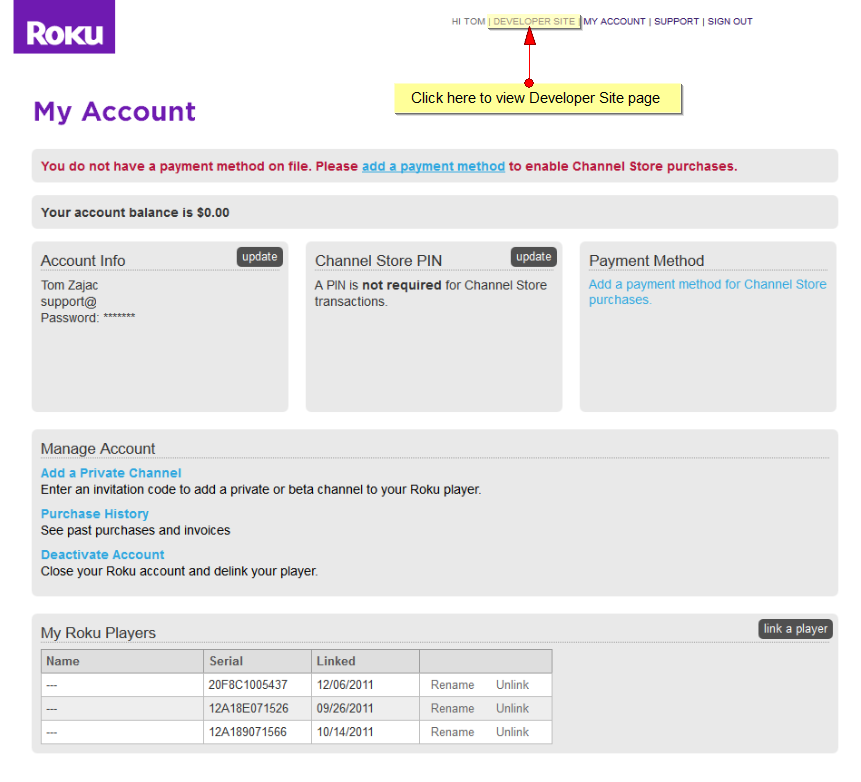Image resolution: width=861 pixels, height=782 pixels.
Task: Click the My Account page heading
Action: [x=114, y=111]
